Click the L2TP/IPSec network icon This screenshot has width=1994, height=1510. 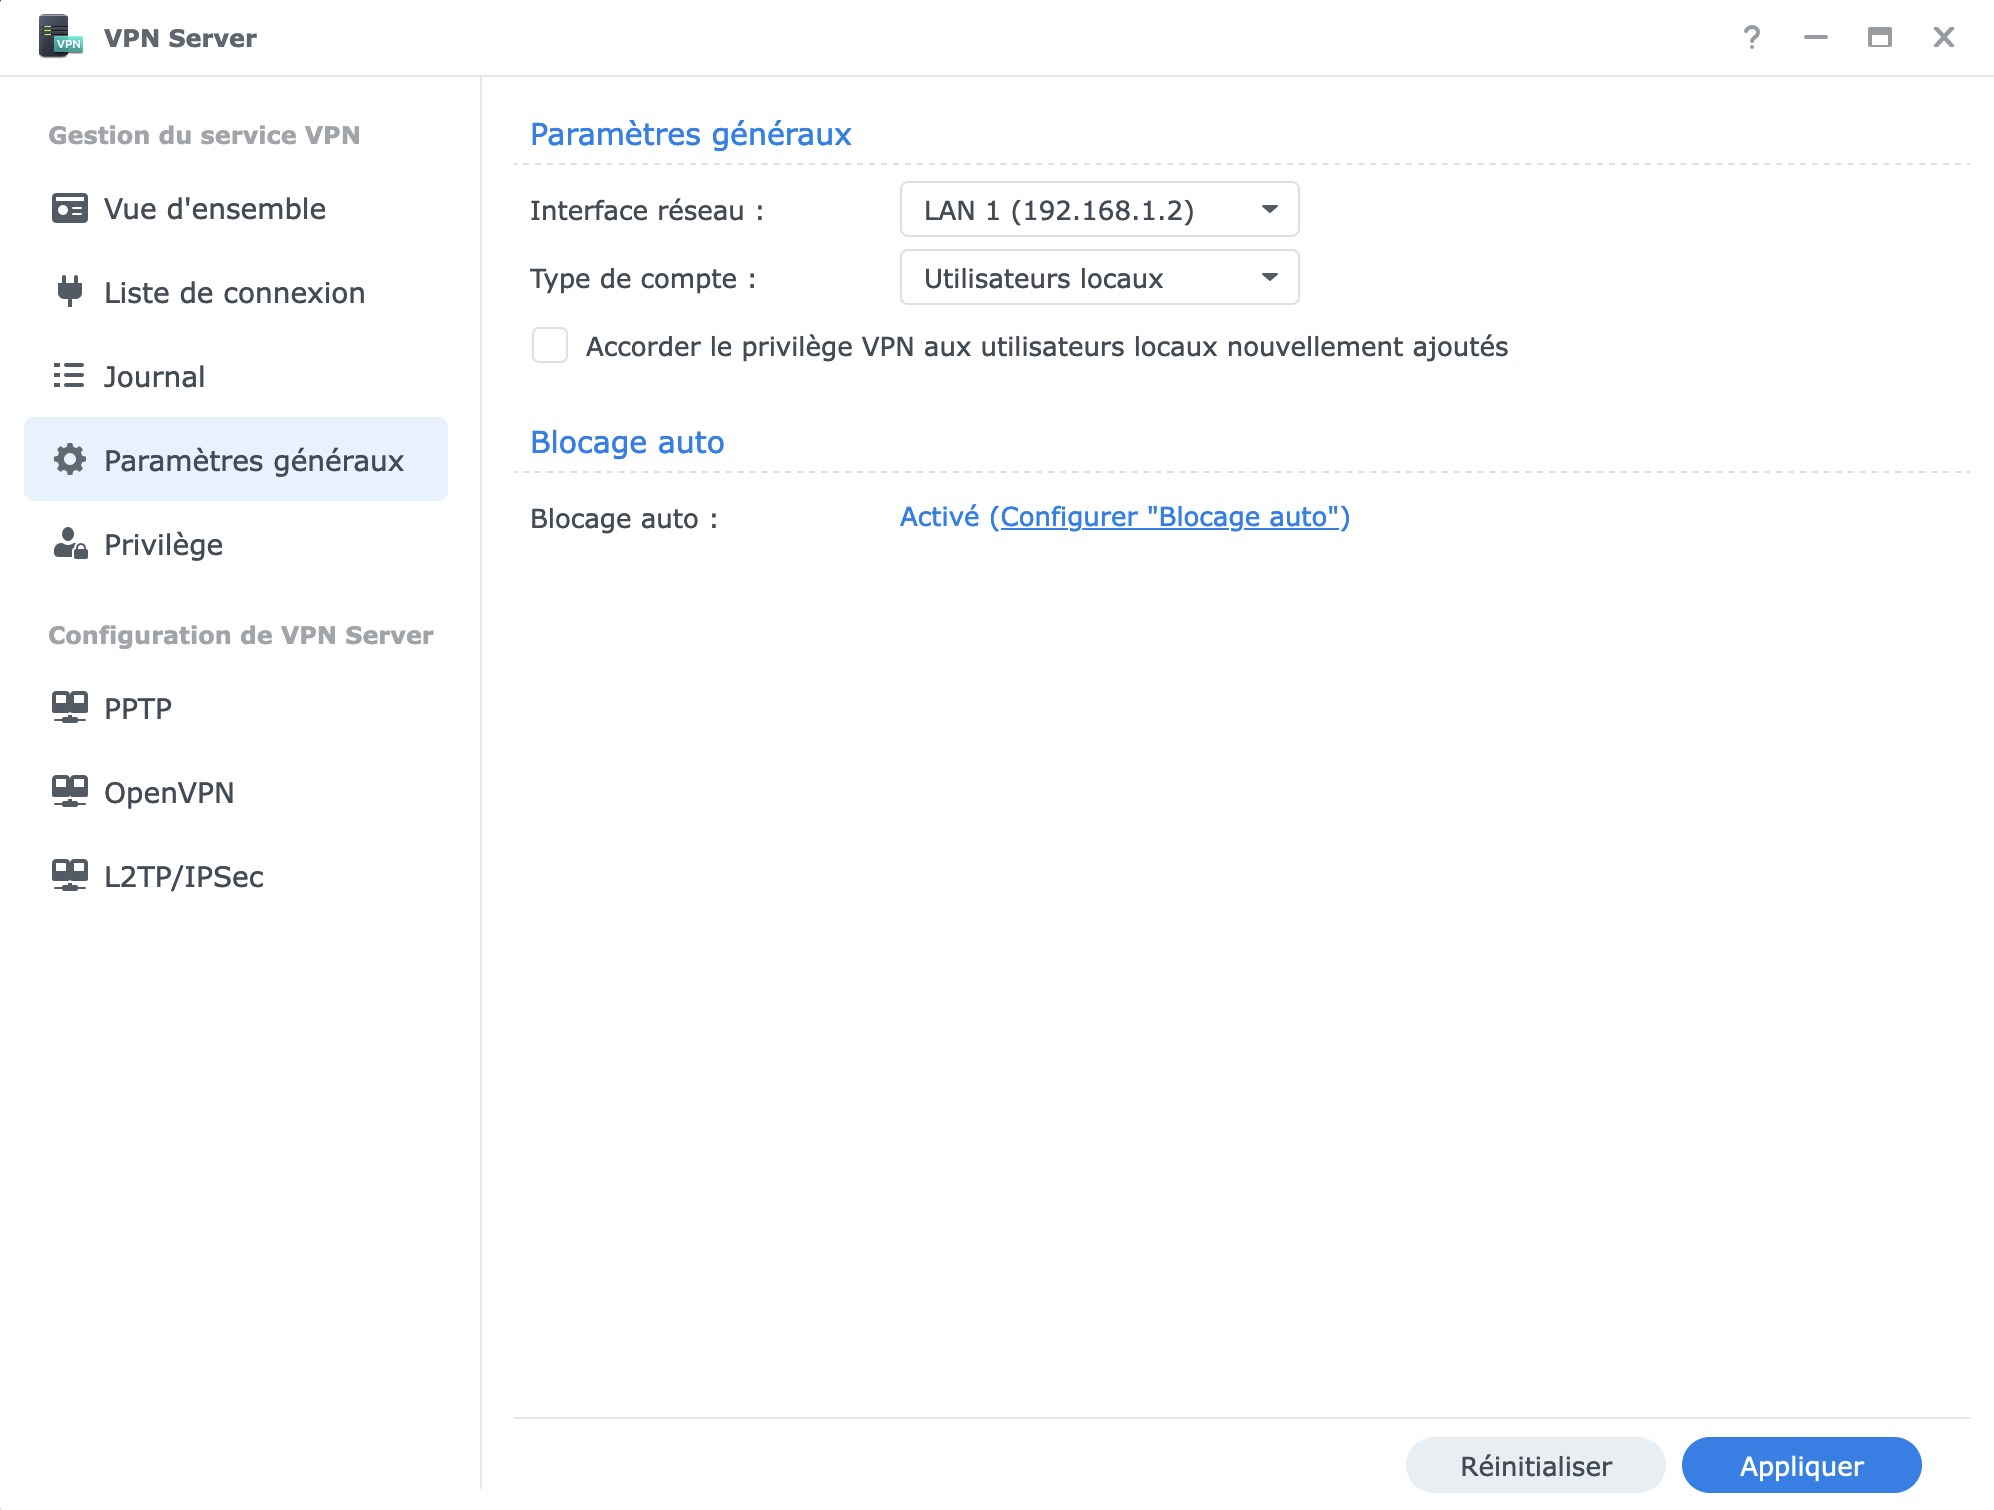coord(69,875)
